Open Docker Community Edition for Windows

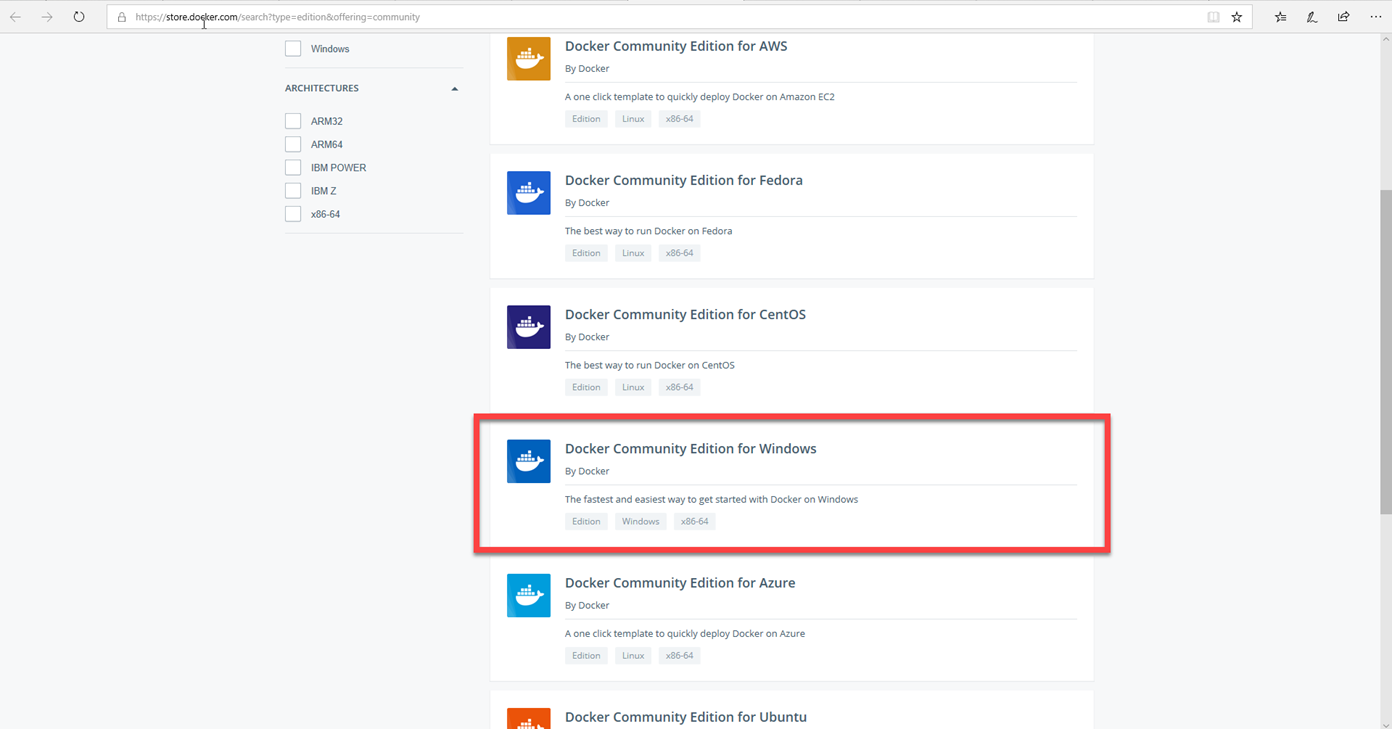690,448
